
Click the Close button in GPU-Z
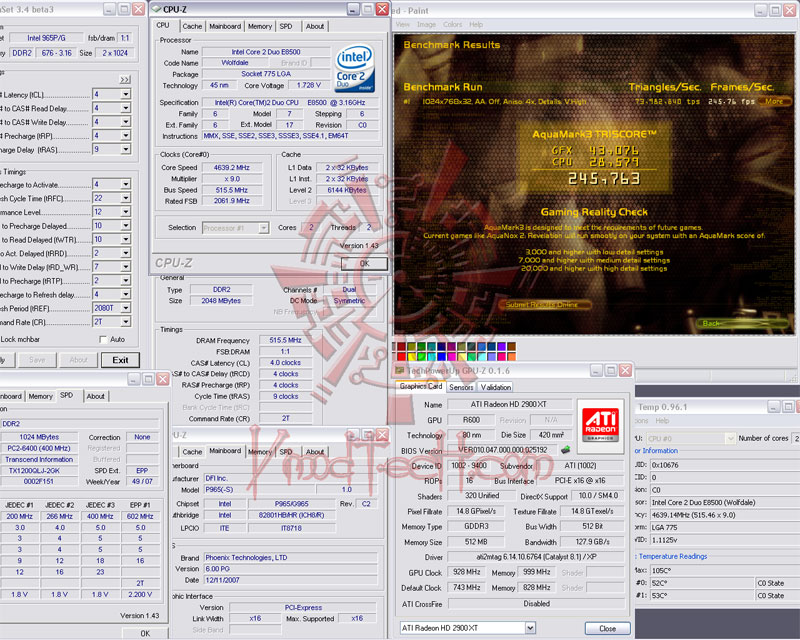[x=607, y=629]
